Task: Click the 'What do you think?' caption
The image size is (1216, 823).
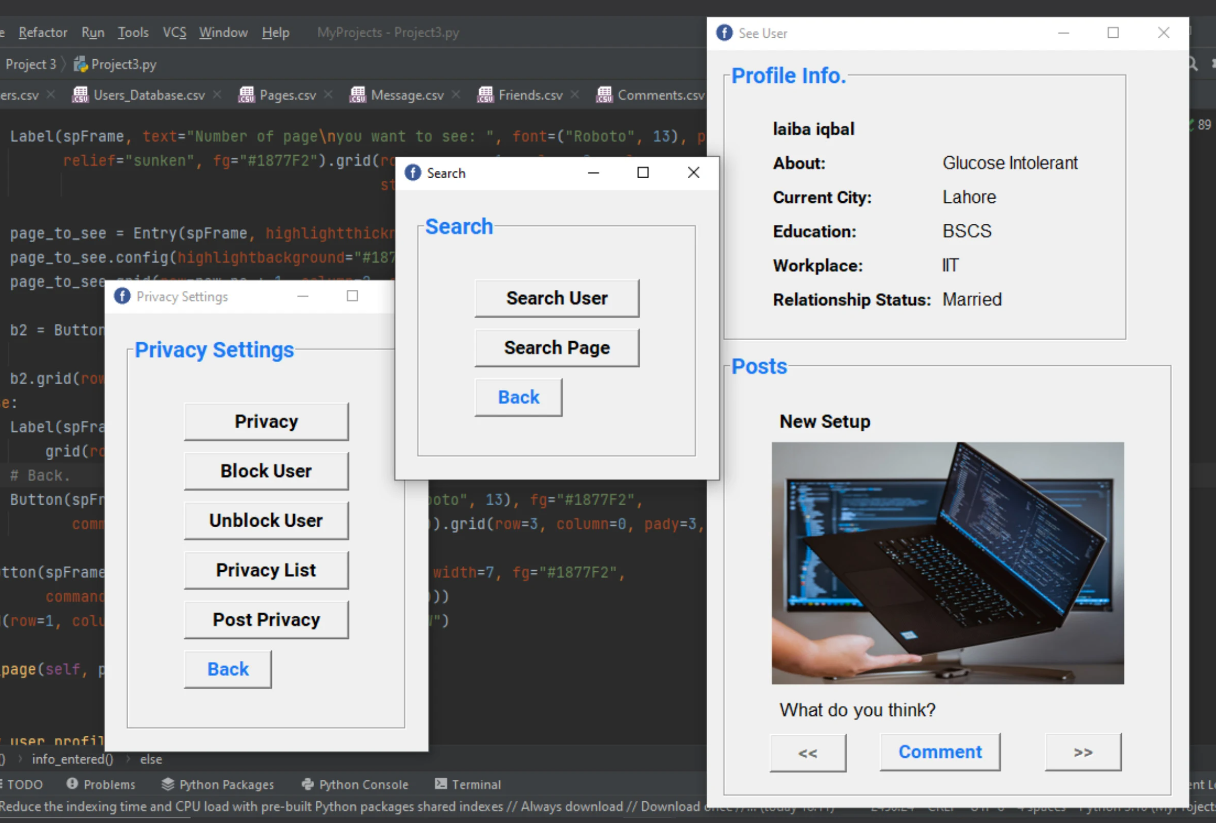Action: coord(858,711)
